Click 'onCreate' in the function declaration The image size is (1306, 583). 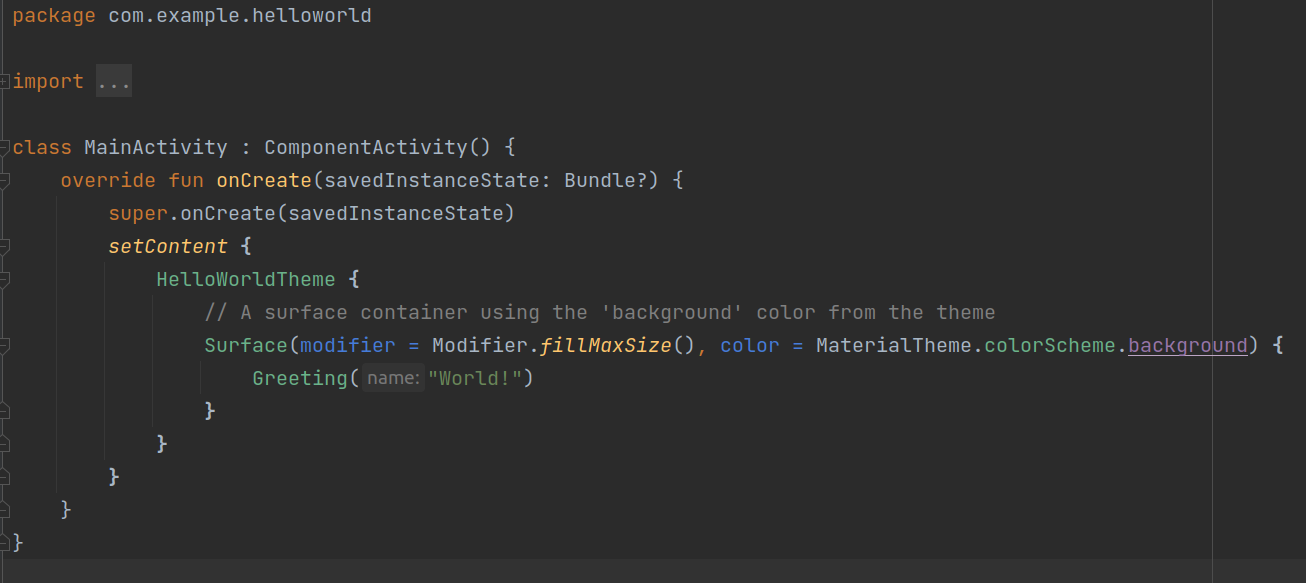coord(264,181)
